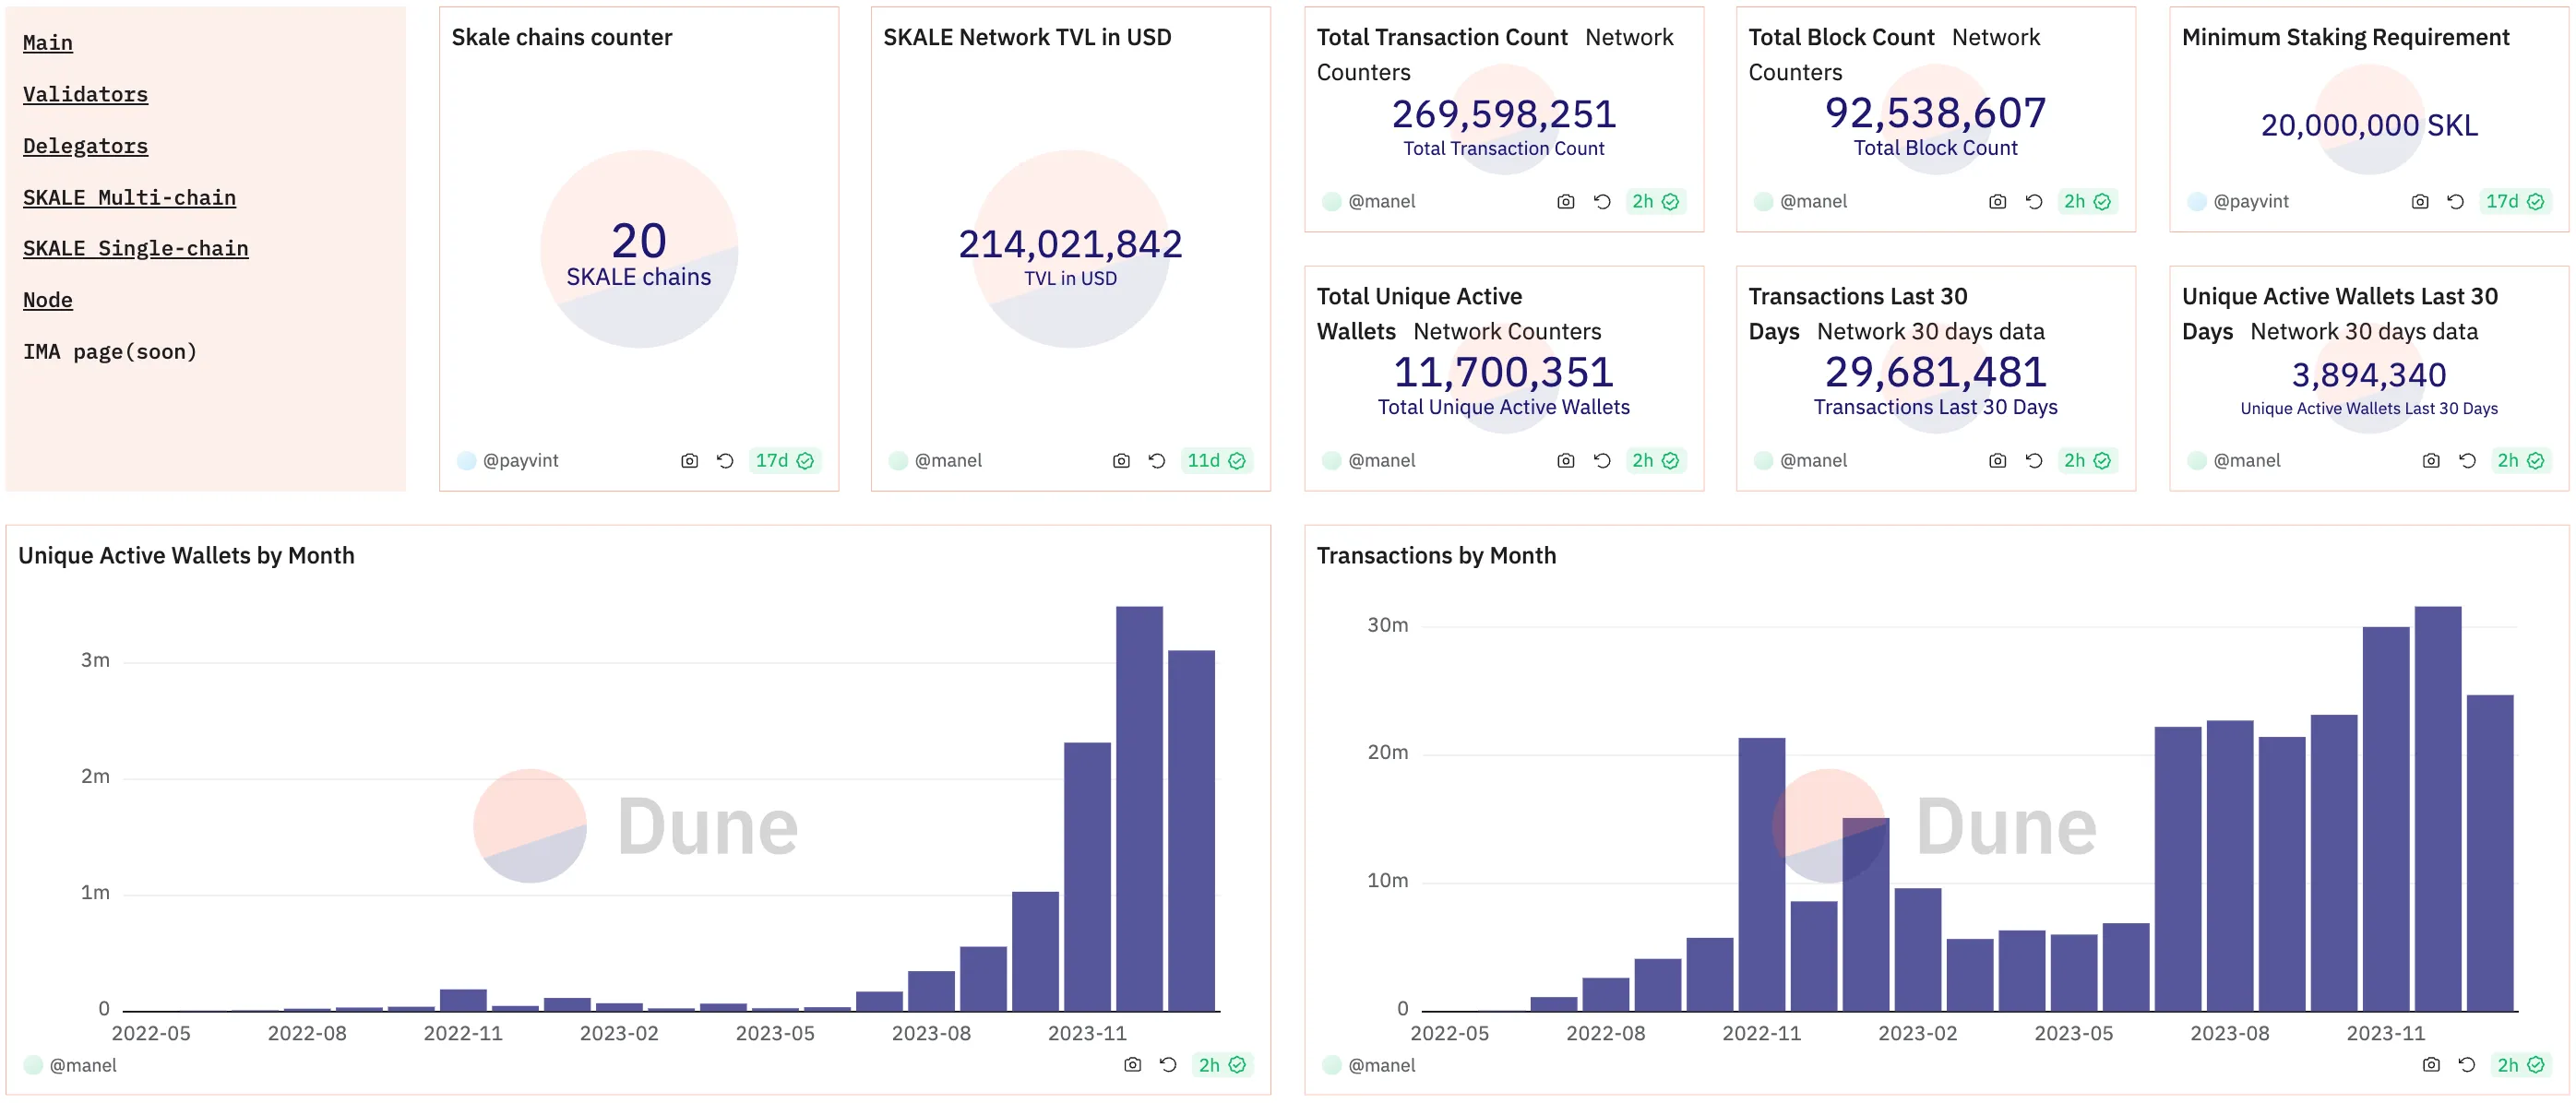
Task: Open @manel profile on Unique Active Wallets Last 30 Days
Action: (x=2247, y=461)
